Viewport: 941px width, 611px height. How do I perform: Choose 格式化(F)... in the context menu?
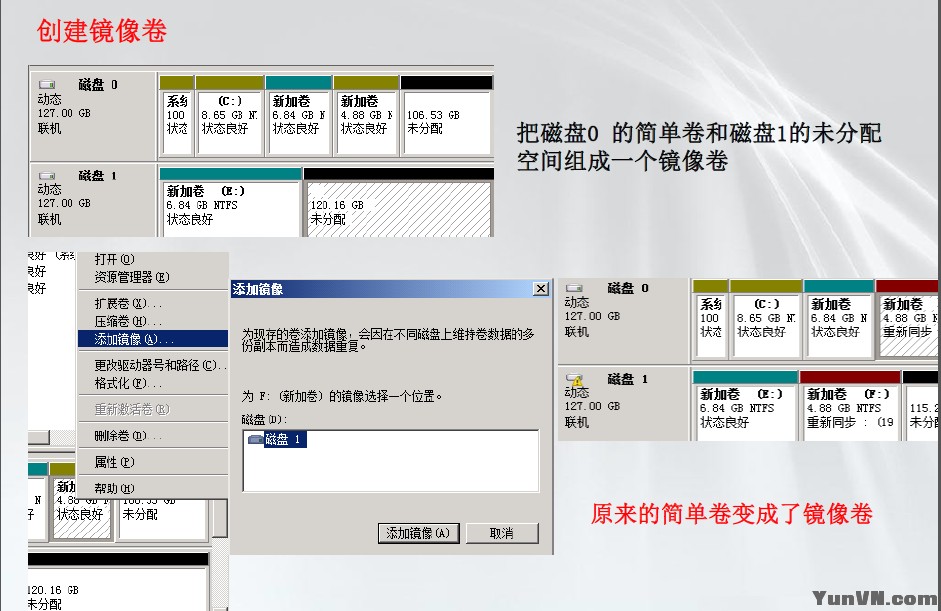pyautogui.click(x=128, y=383)
